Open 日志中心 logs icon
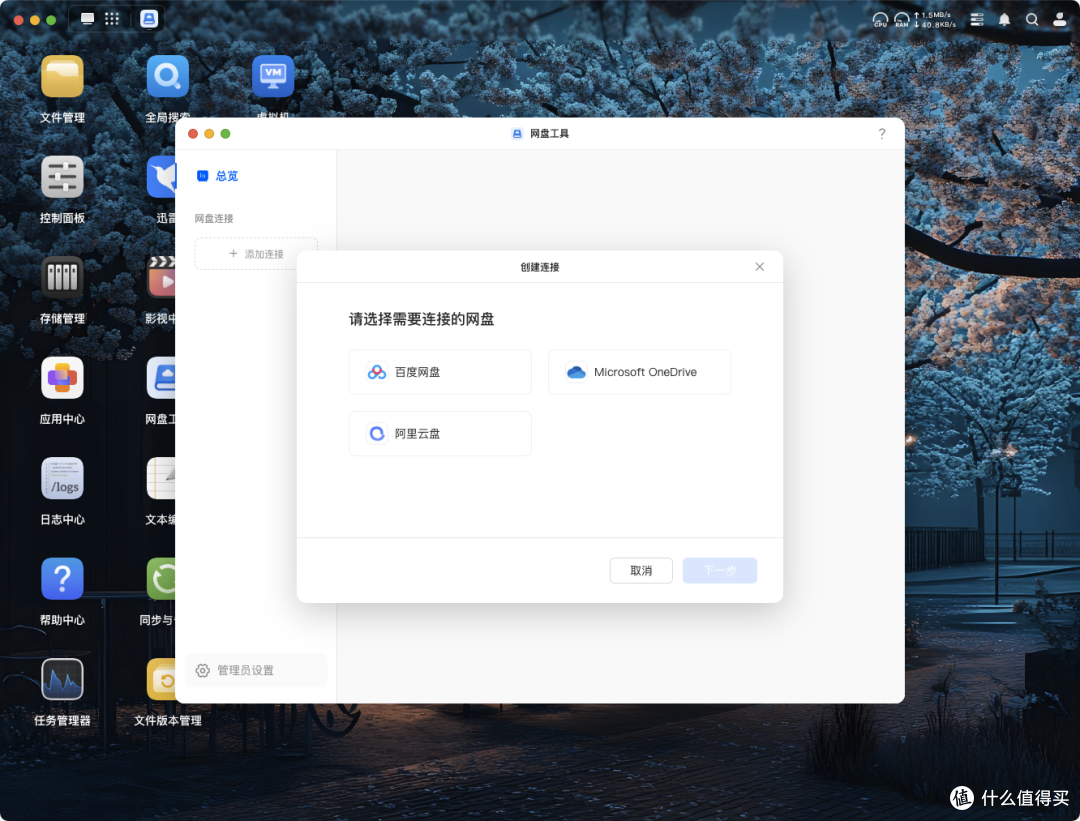 [x=62, y=479]
